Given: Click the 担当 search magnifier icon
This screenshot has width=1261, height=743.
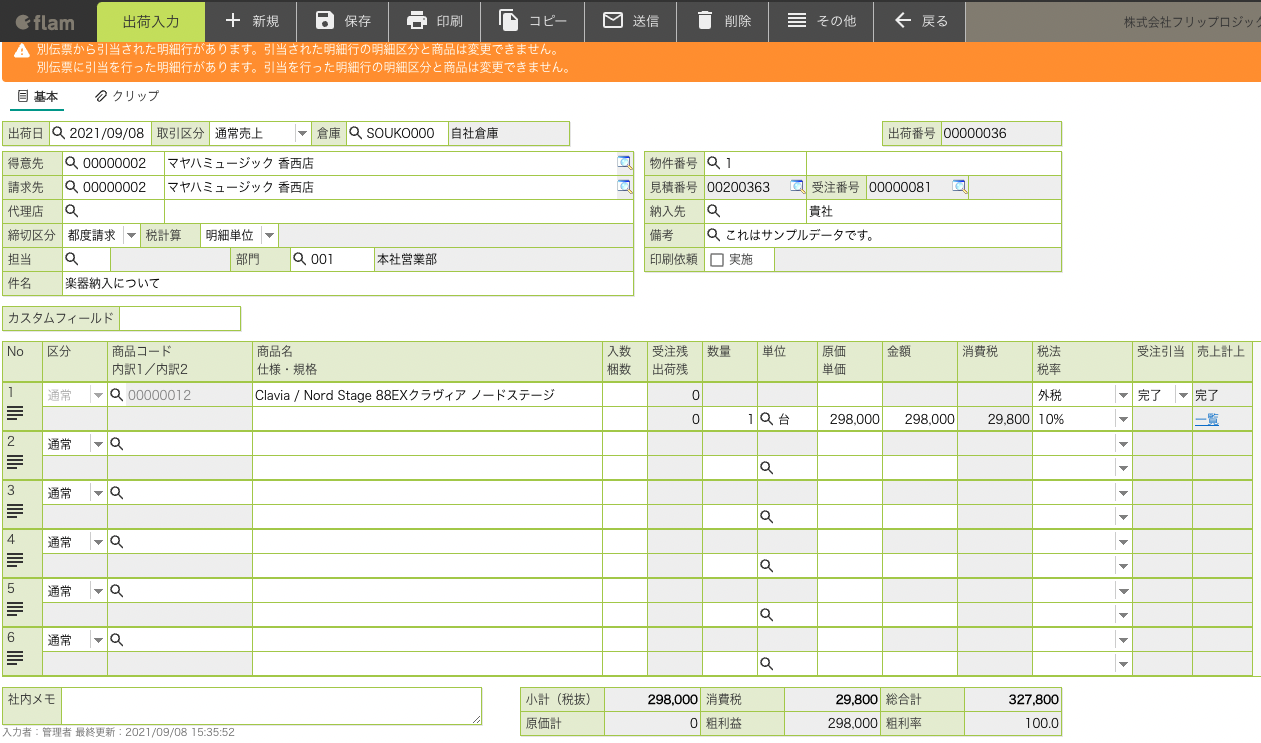Looking at the screenshot, I should coord(71,259).
